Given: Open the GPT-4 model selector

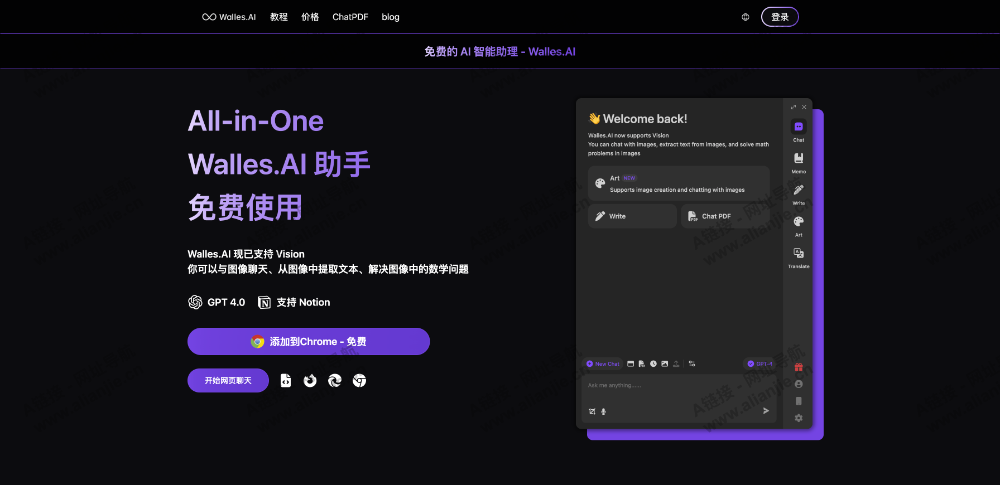Looking at the screenshot, I should coord(760,364).
